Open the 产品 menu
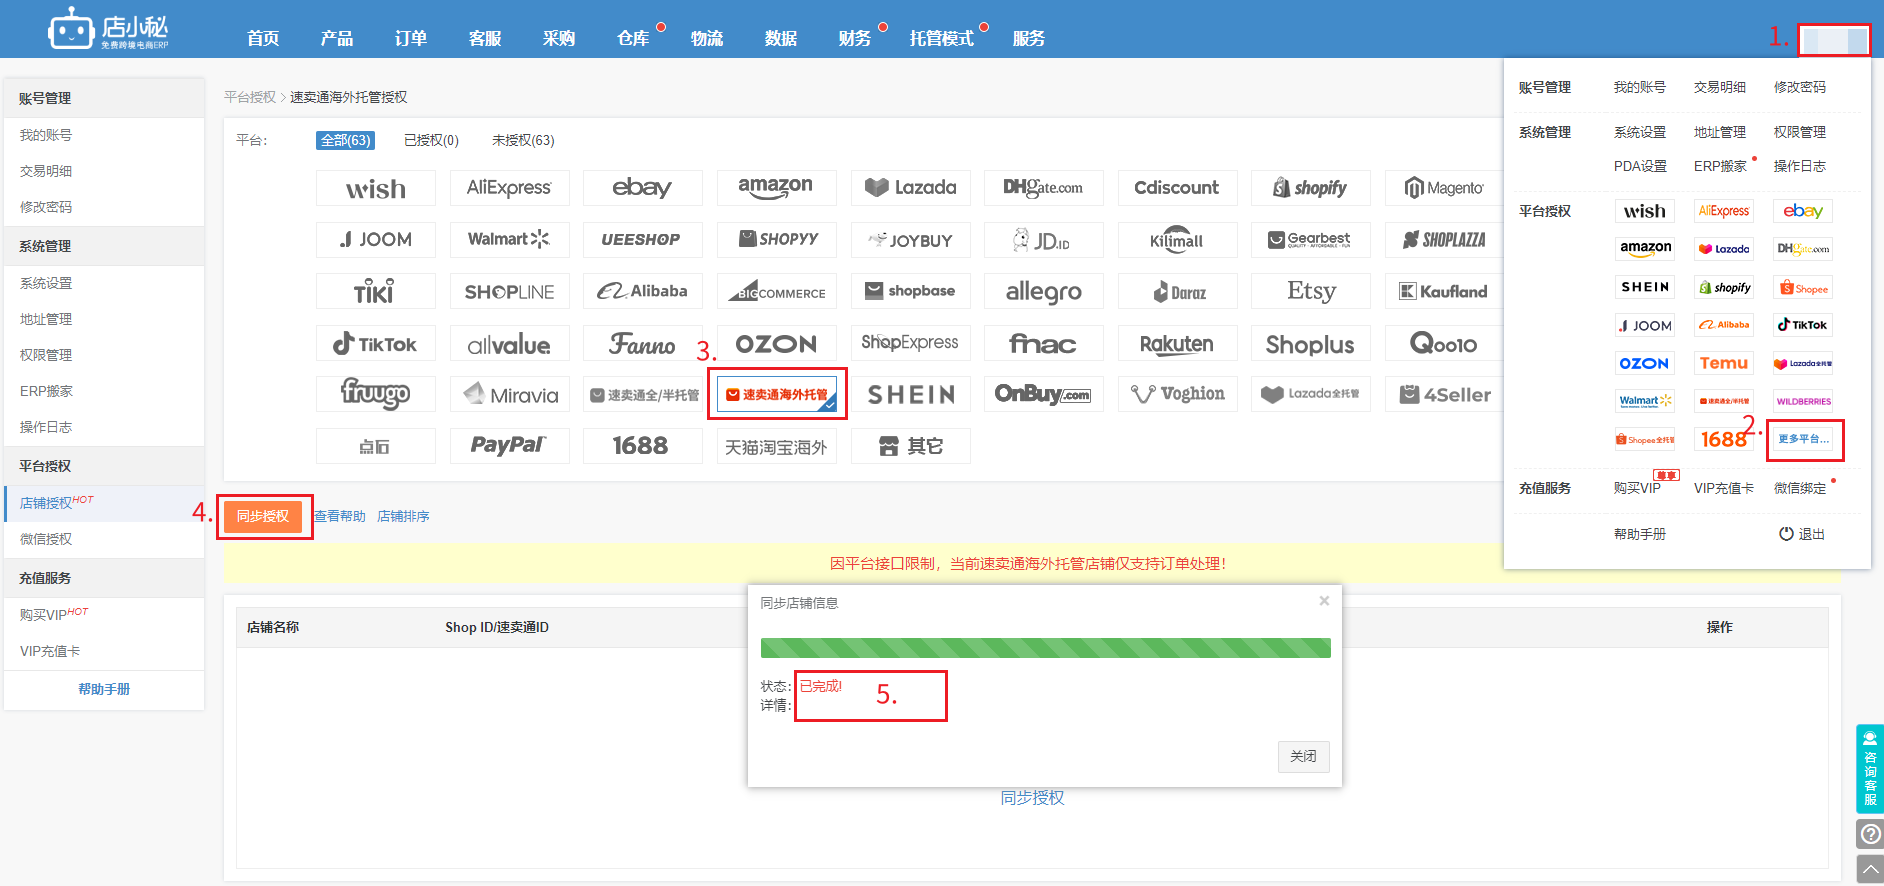 [x=337, y=38]
